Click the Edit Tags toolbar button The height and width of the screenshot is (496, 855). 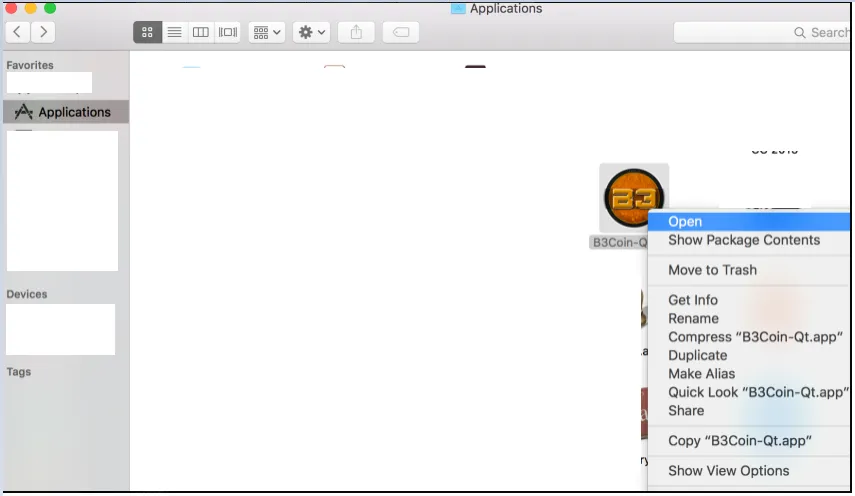coord(401,32)
